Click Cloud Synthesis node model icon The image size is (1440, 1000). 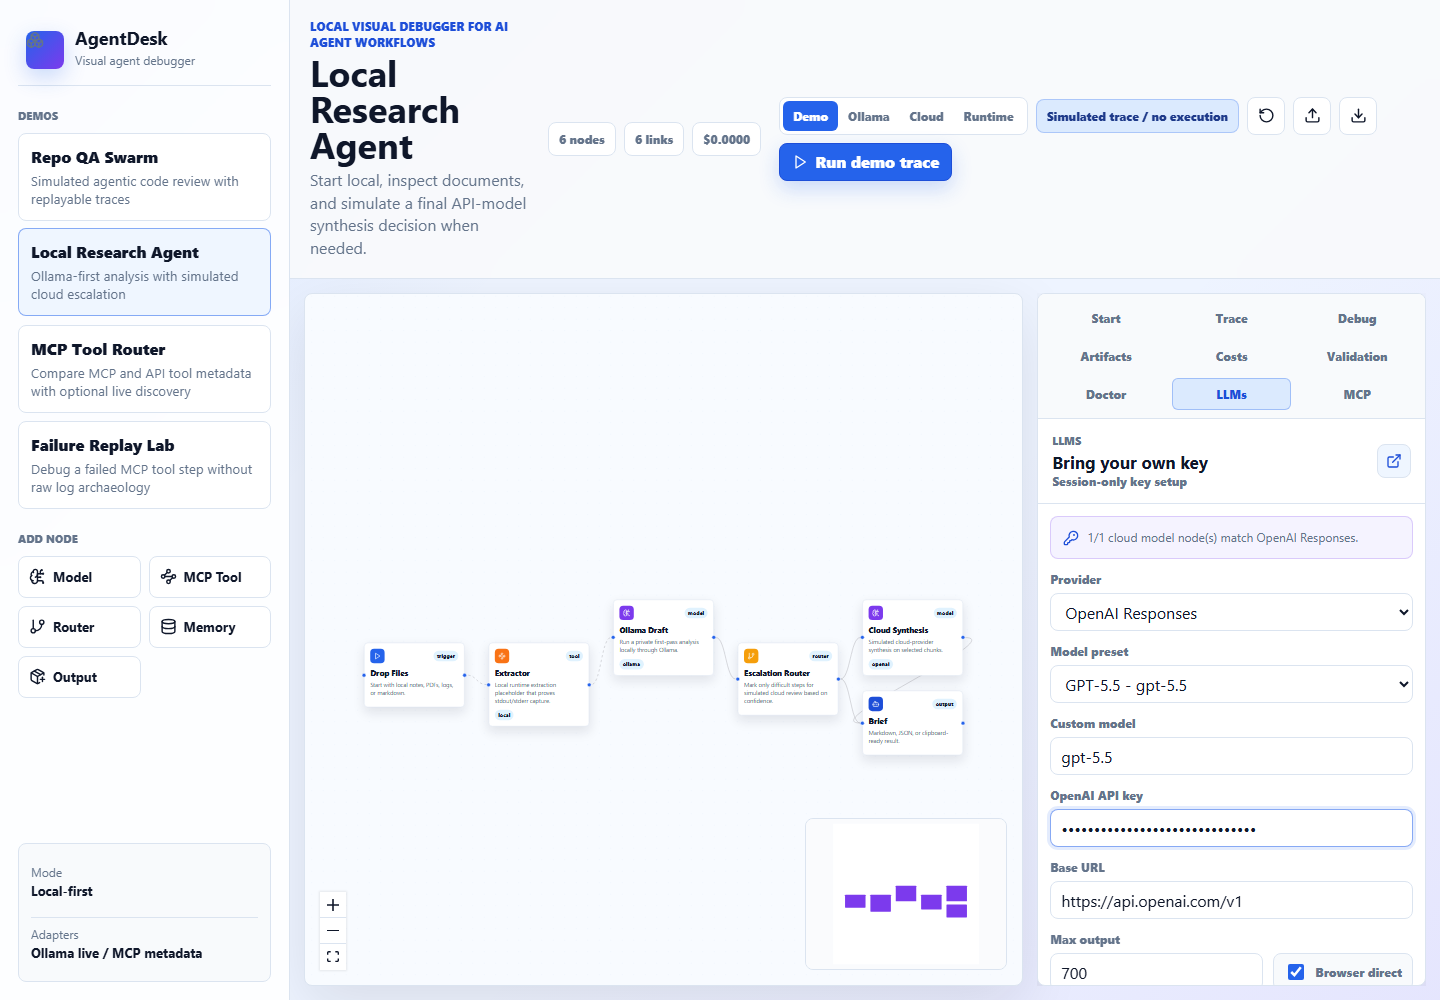[876, 613]
